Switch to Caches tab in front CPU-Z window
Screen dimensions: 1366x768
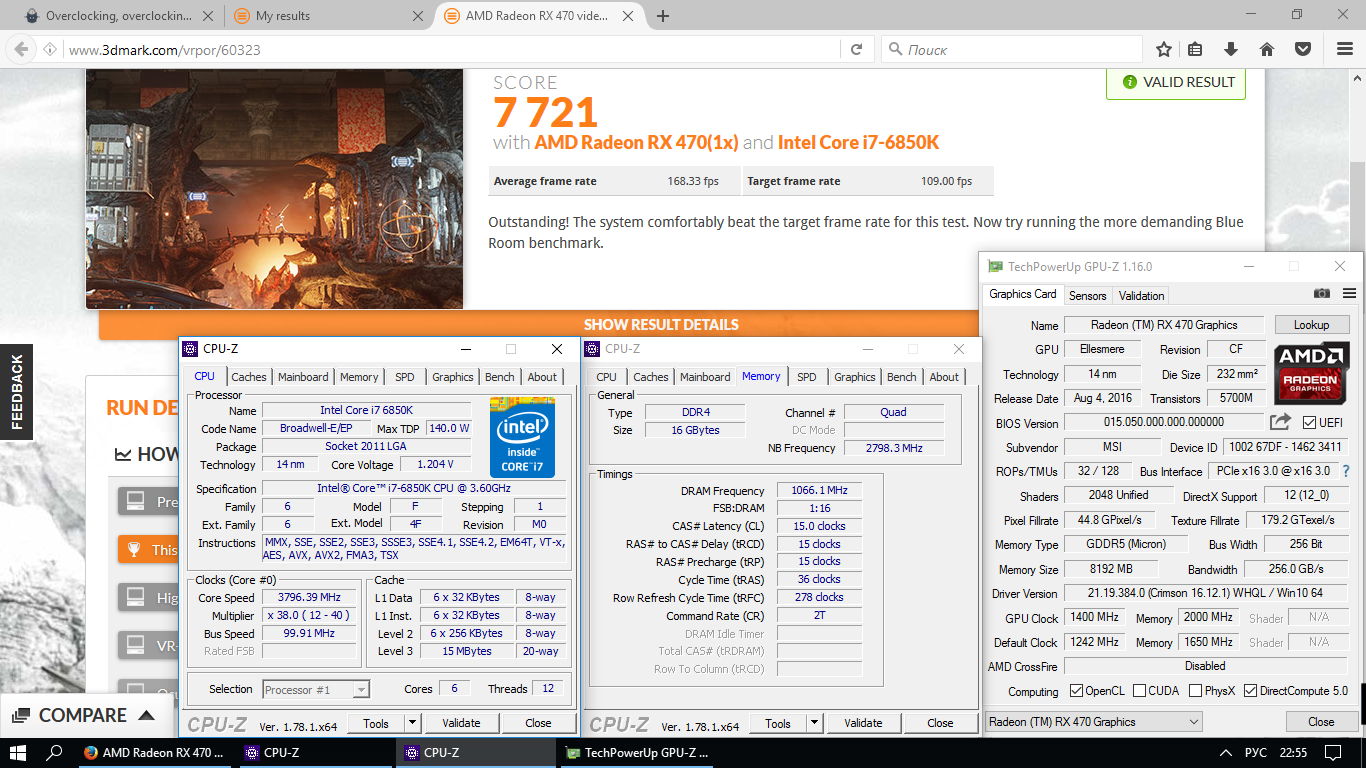249,377
